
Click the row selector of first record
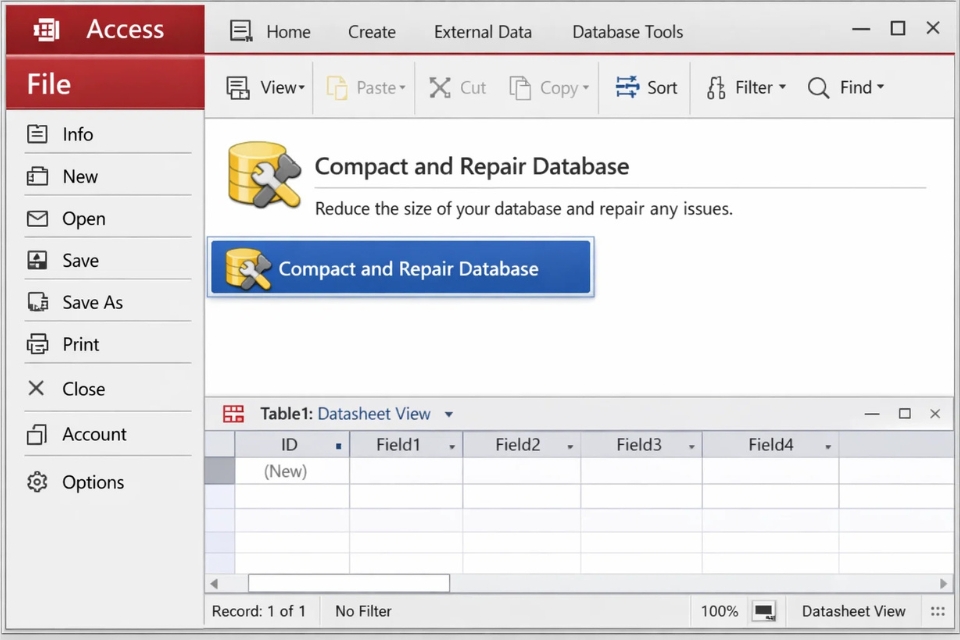[x=219, y=471]
